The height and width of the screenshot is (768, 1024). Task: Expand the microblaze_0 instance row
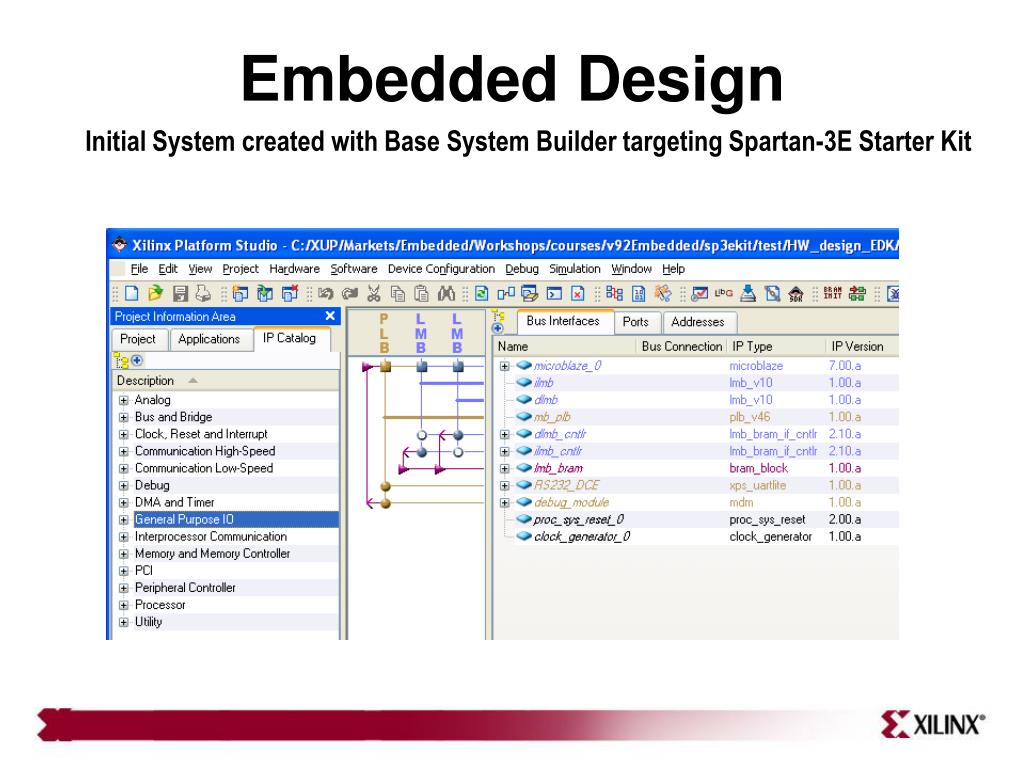click(504, 366)
